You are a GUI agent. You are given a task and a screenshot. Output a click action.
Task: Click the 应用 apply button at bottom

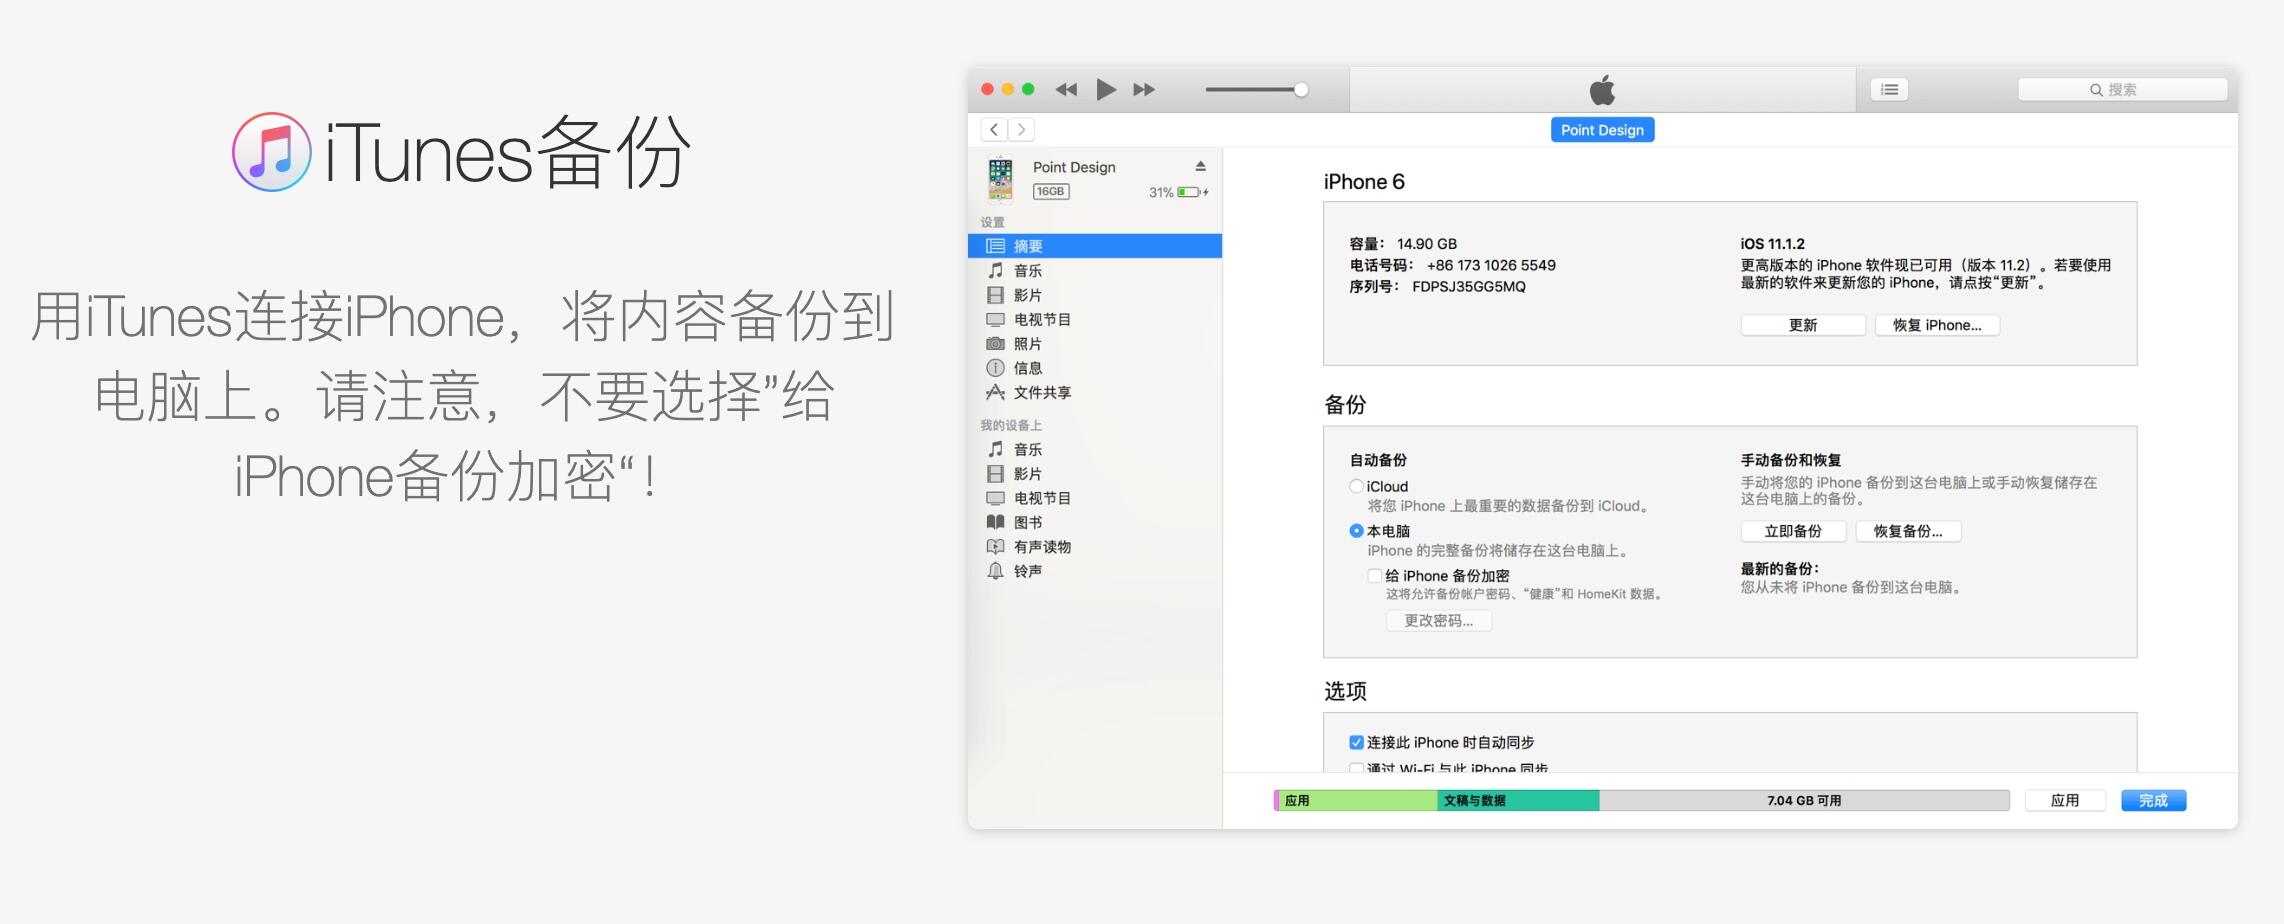[2065, 800]
